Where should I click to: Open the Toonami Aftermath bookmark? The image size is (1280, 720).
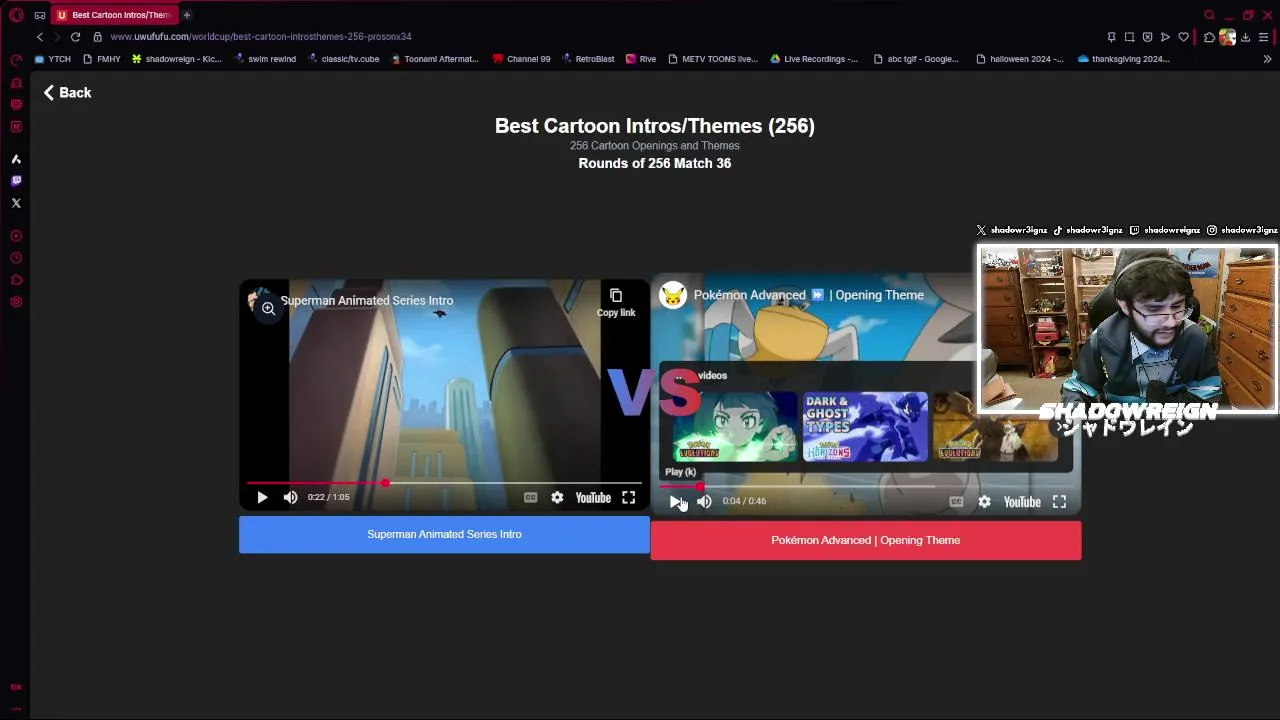click(x=435, y=59)
